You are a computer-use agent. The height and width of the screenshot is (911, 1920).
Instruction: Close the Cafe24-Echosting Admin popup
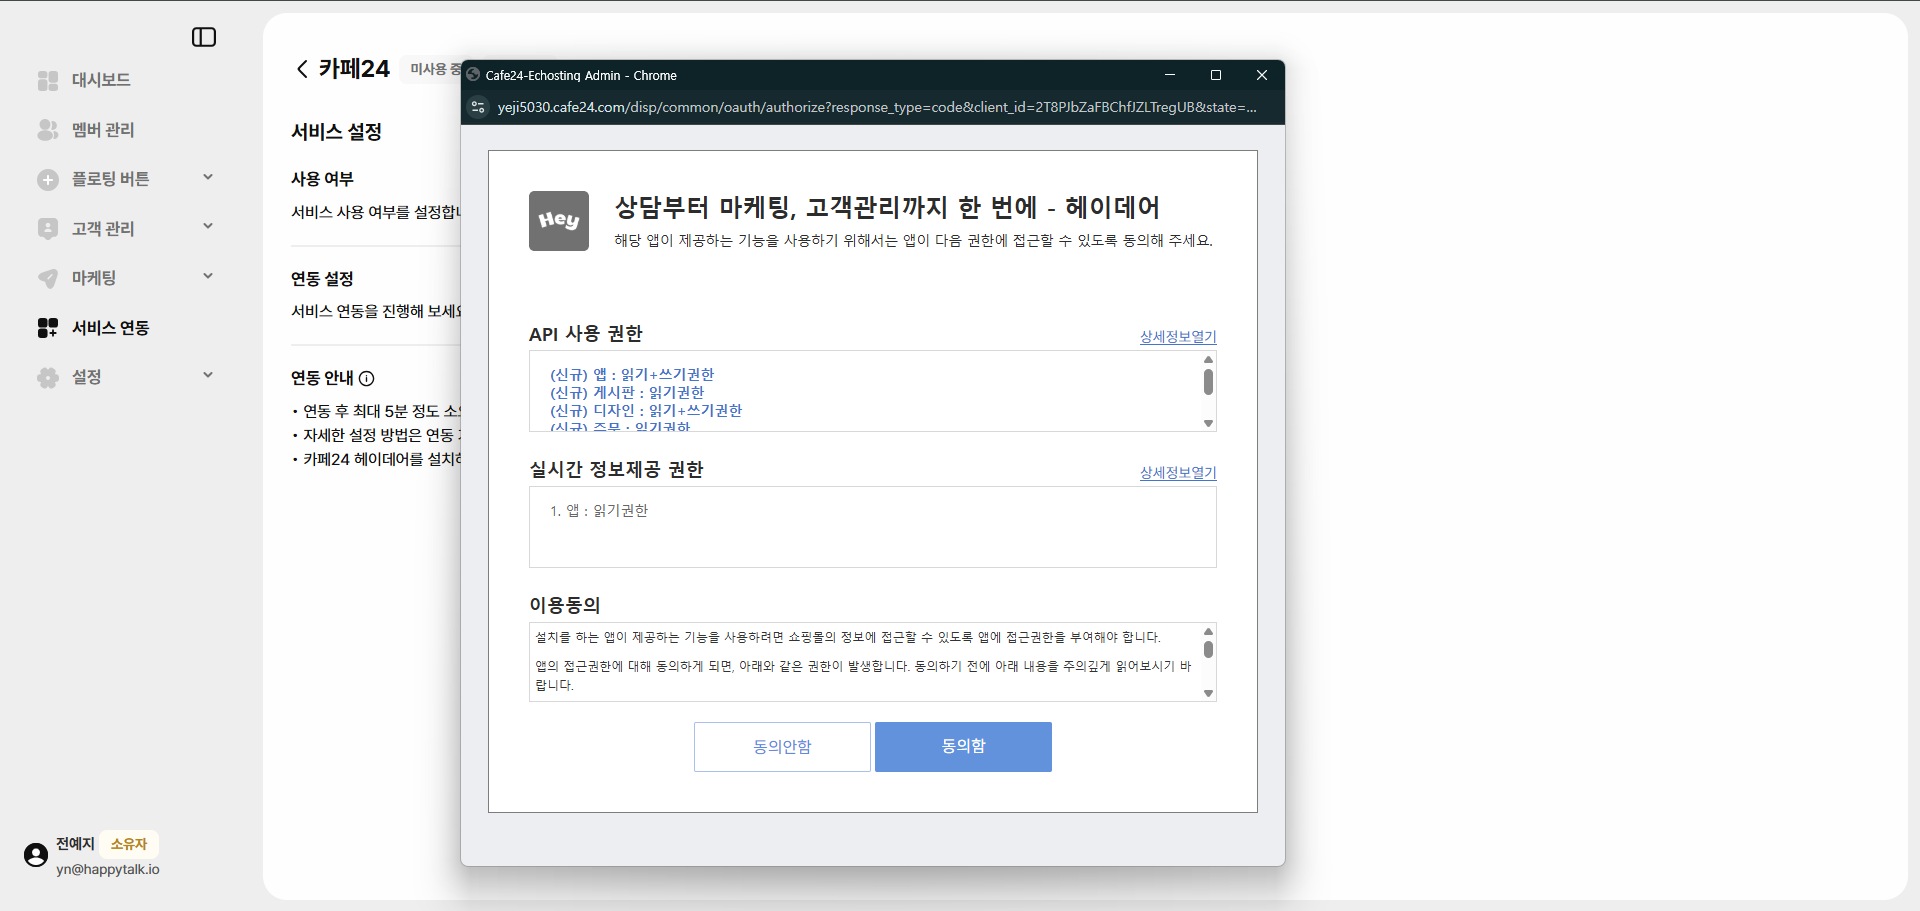(1262, 75)
